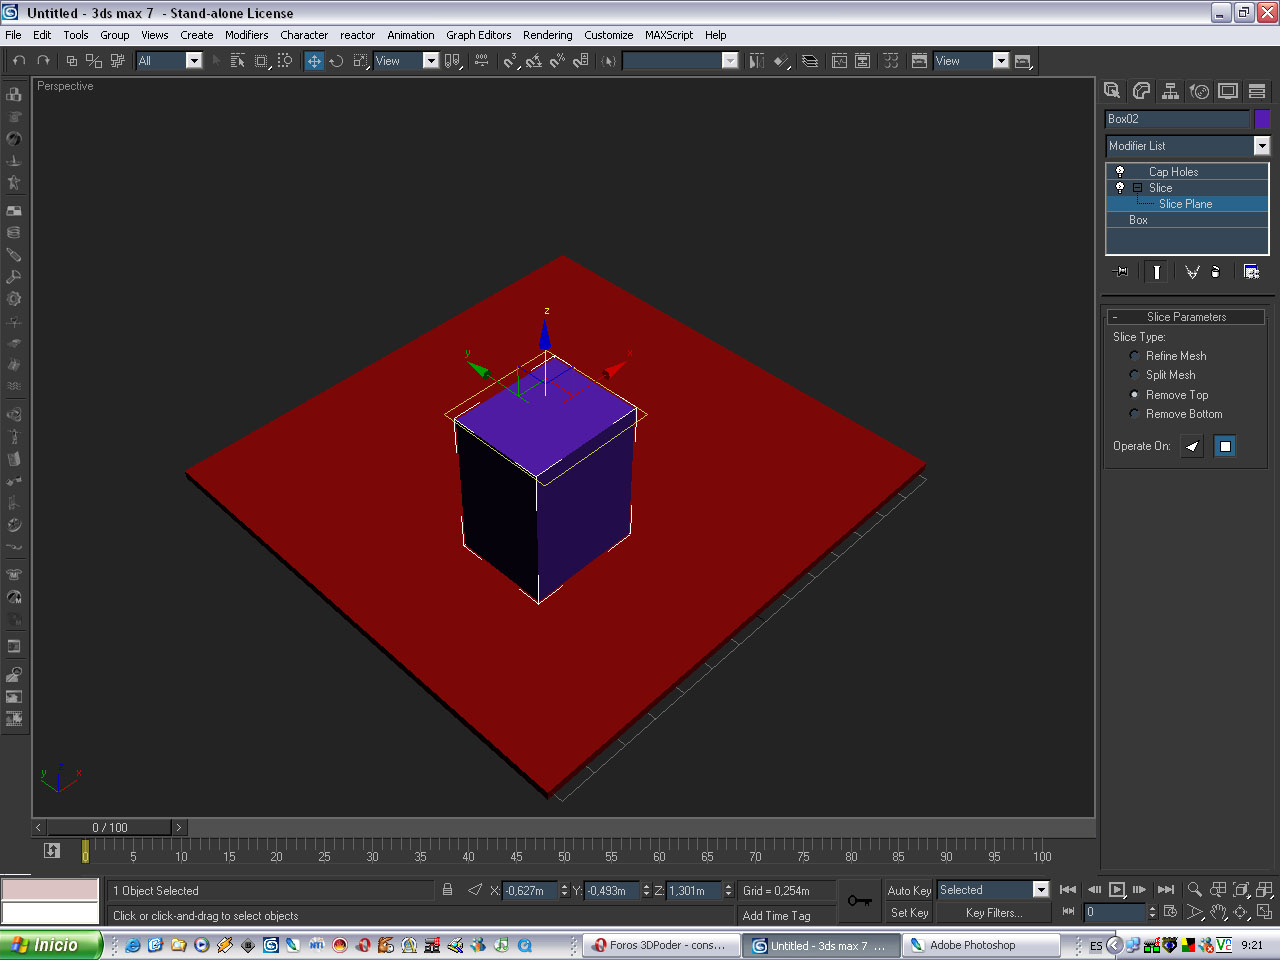Open the Create command panel tab
This screenshot has height=960, width=1280.
click(x=1112, y=91)
